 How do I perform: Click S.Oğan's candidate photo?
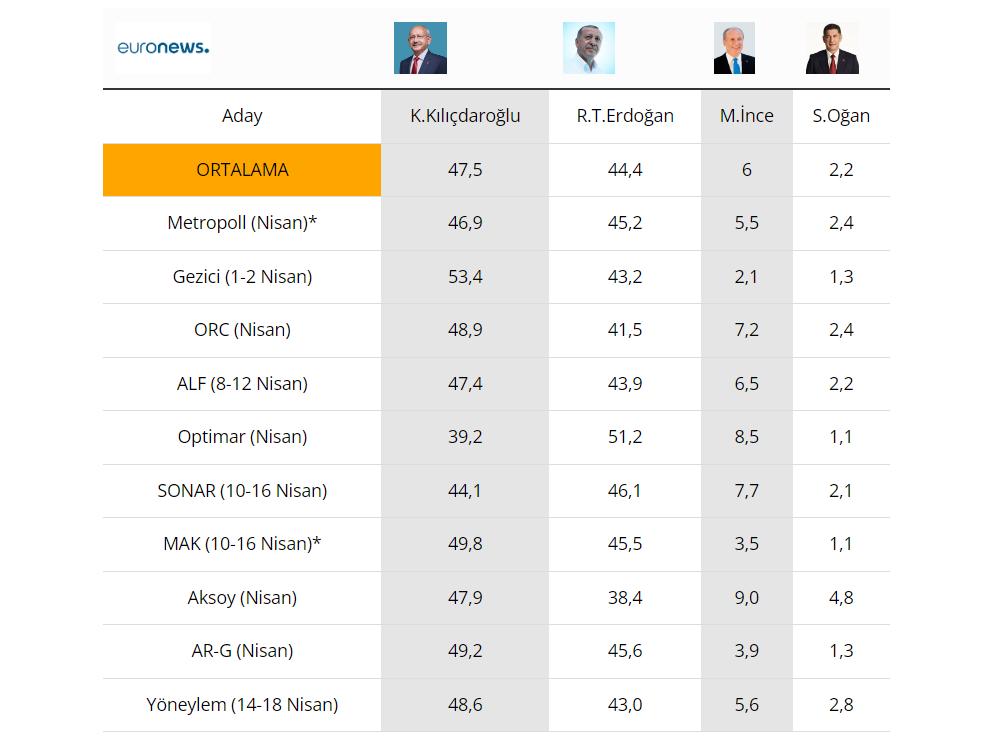[x=832, y=48]
